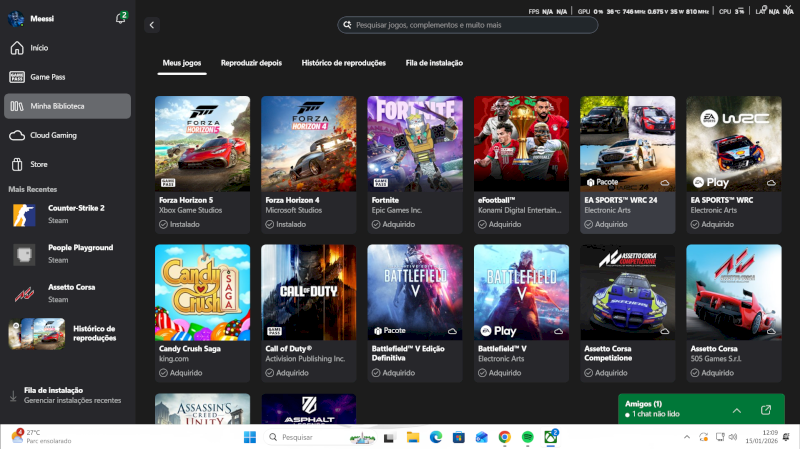The height and width of the screenshot is (449, 800).
Task: Open the Mail app from taskbar
Action: tap(482, 437)
